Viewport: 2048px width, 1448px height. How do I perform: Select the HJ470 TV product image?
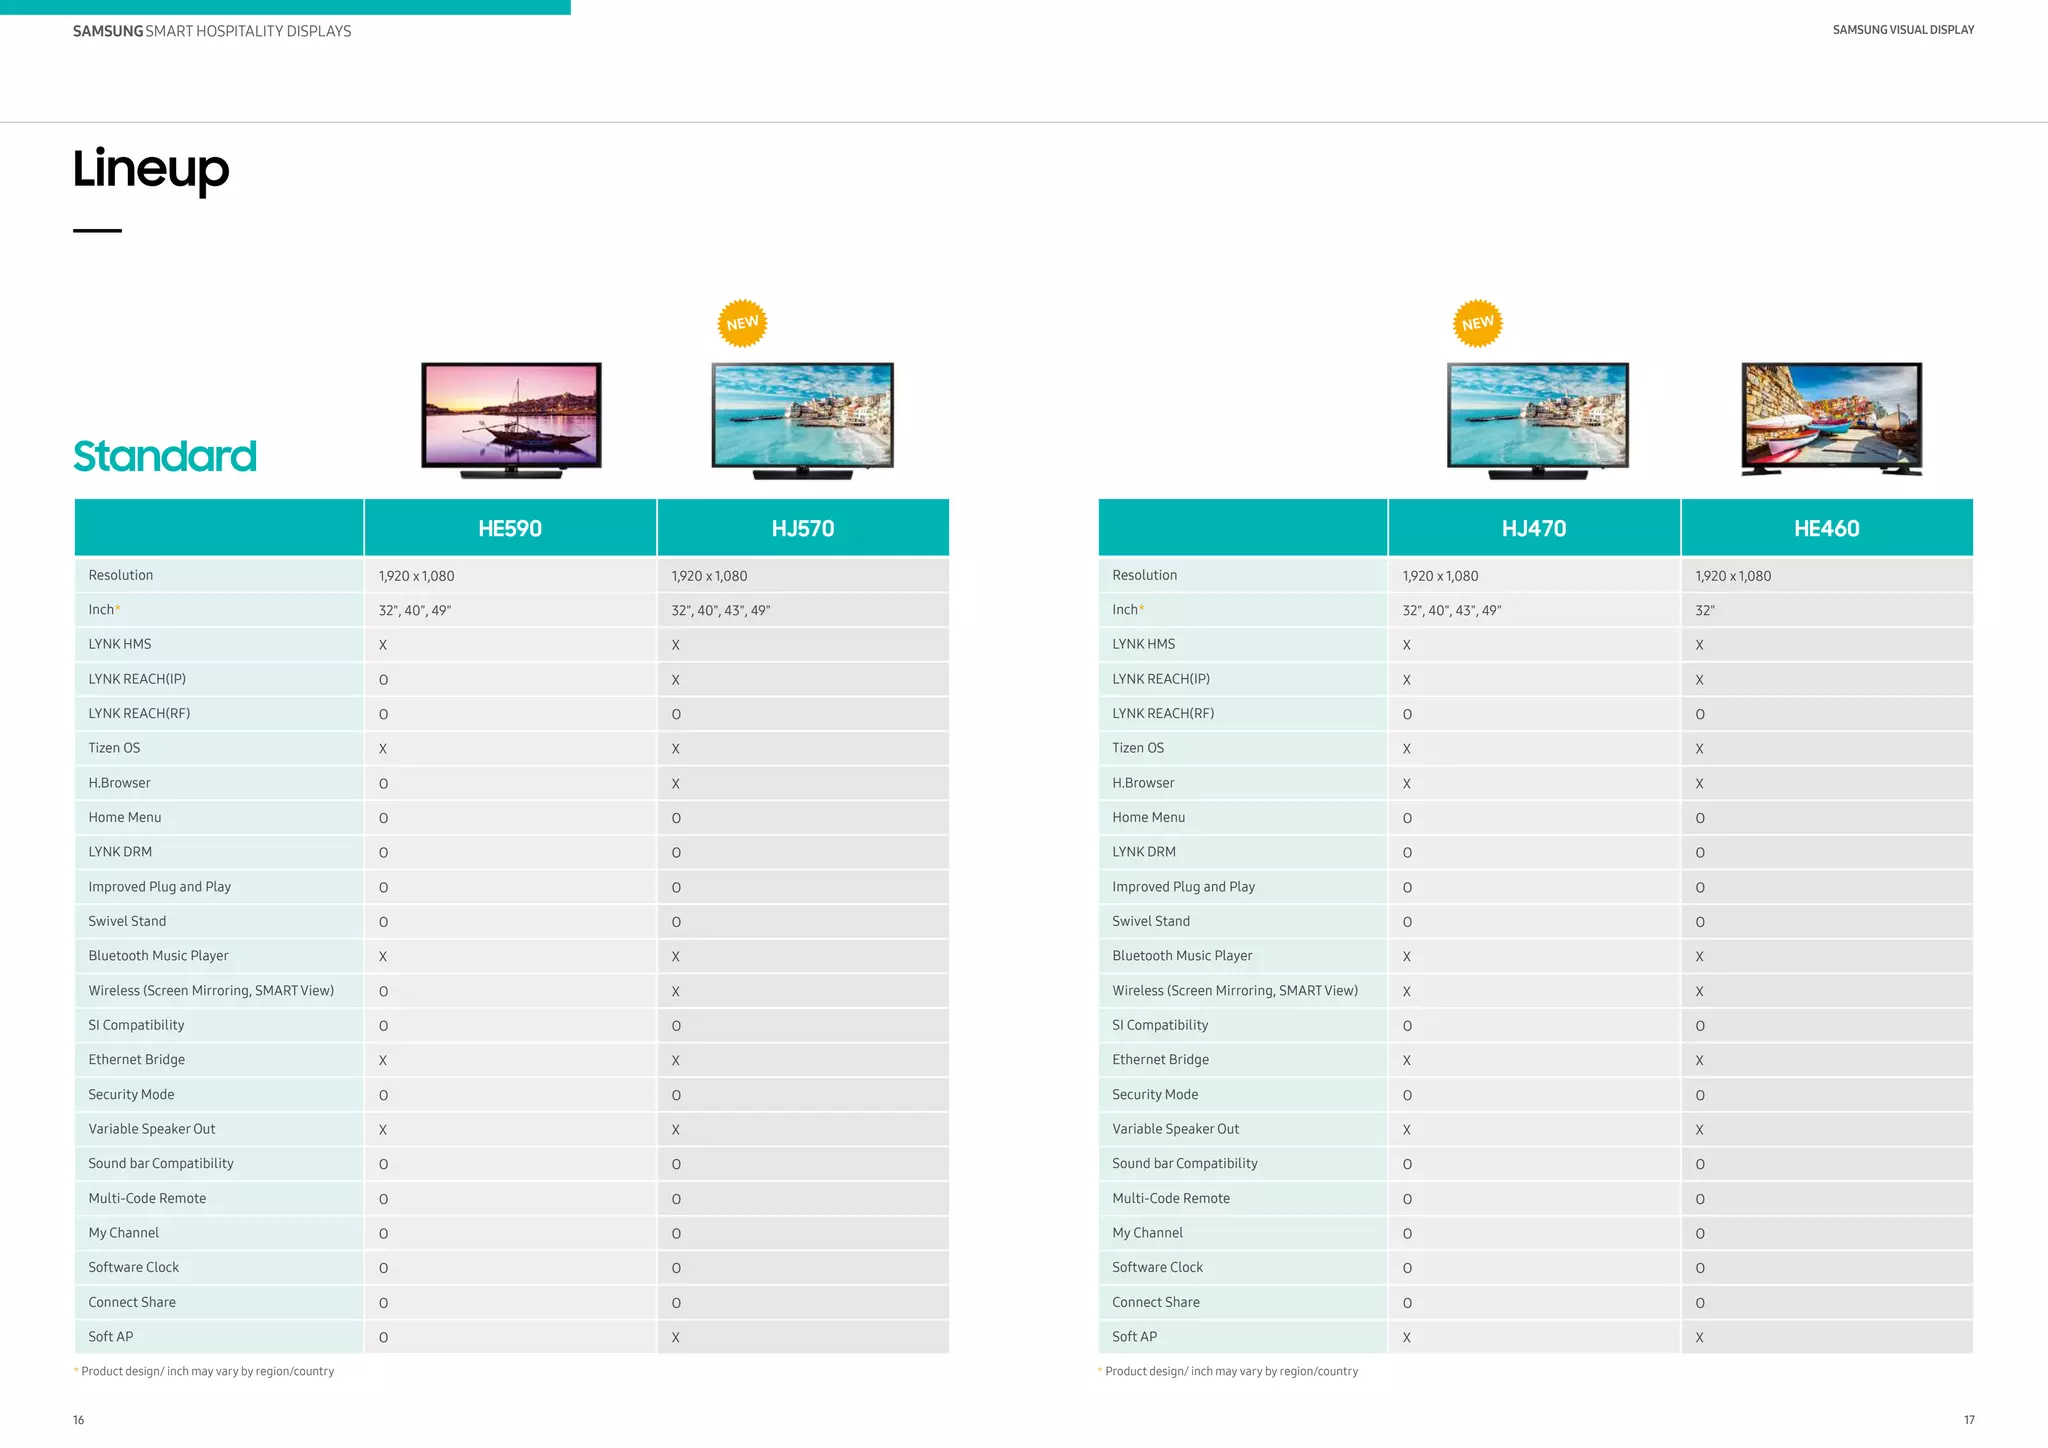(x=1537, y=420)
